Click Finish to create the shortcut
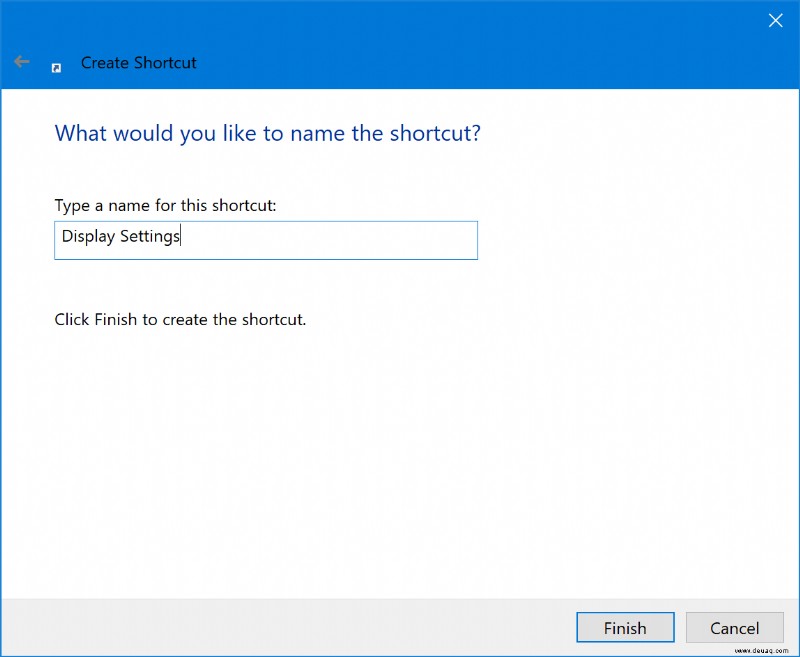 [625, 627]
